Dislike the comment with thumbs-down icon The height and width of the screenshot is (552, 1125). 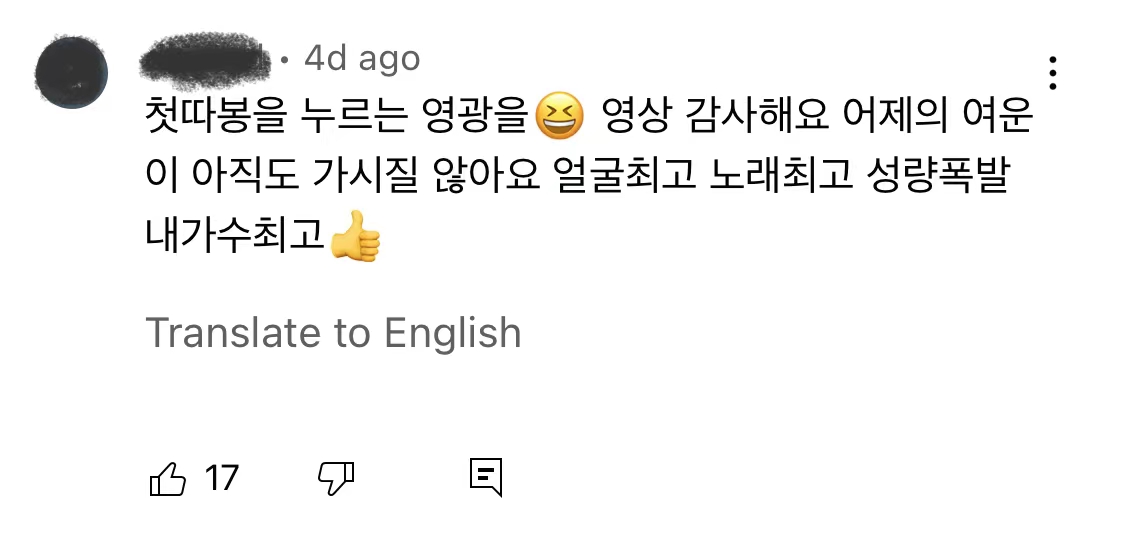coord(336,478)
